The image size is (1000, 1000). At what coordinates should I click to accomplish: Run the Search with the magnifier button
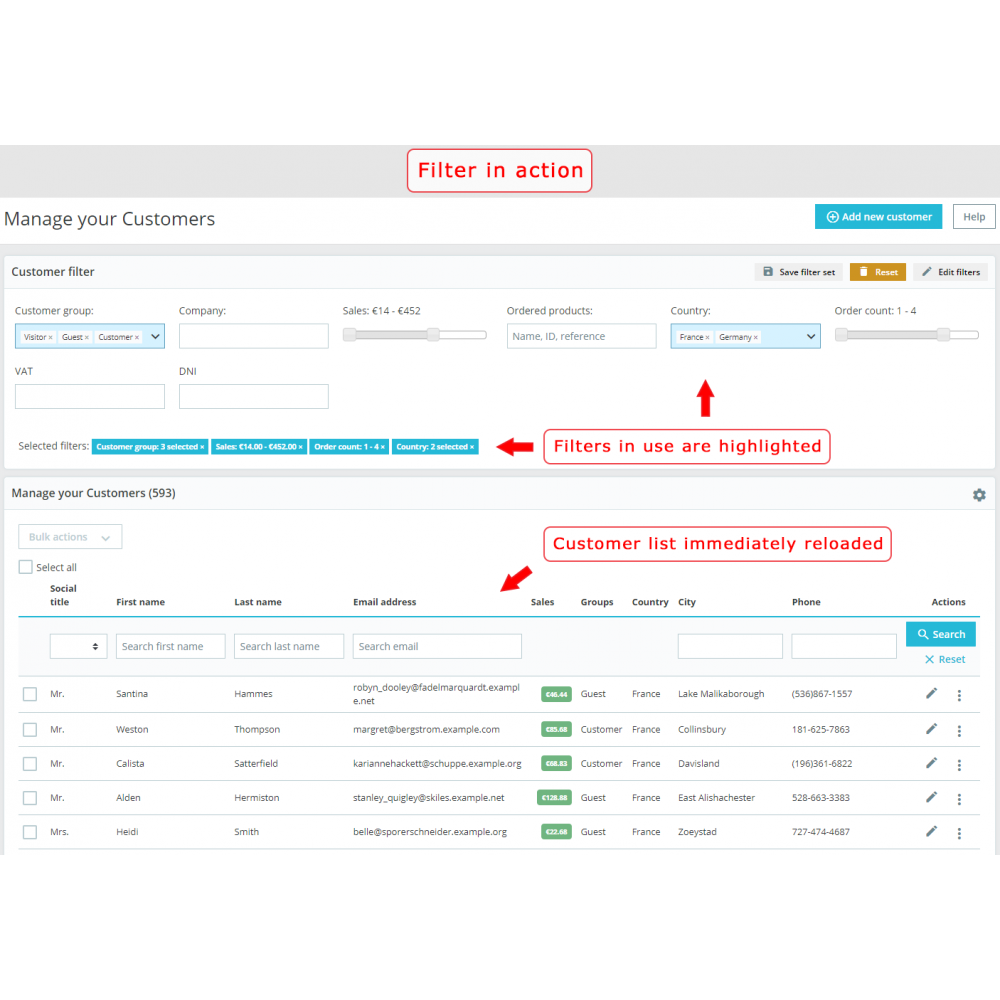coord(940,634)
